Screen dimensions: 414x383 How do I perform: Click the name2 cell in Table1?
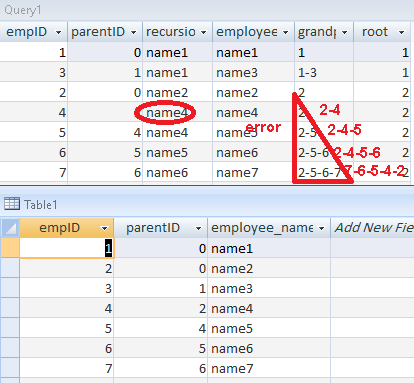[x=269, y=268]
